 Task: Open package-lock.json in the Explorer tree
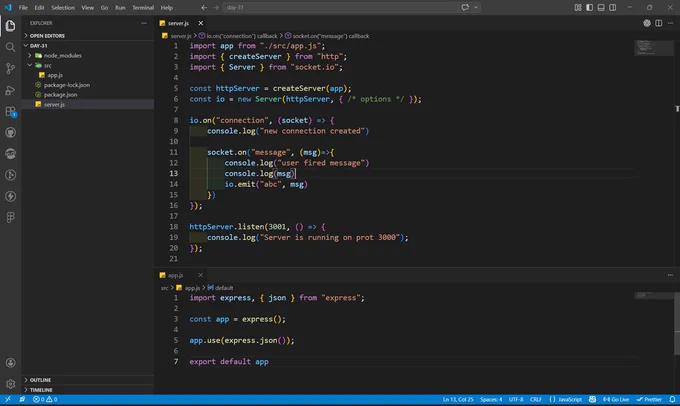coord(88,85)
